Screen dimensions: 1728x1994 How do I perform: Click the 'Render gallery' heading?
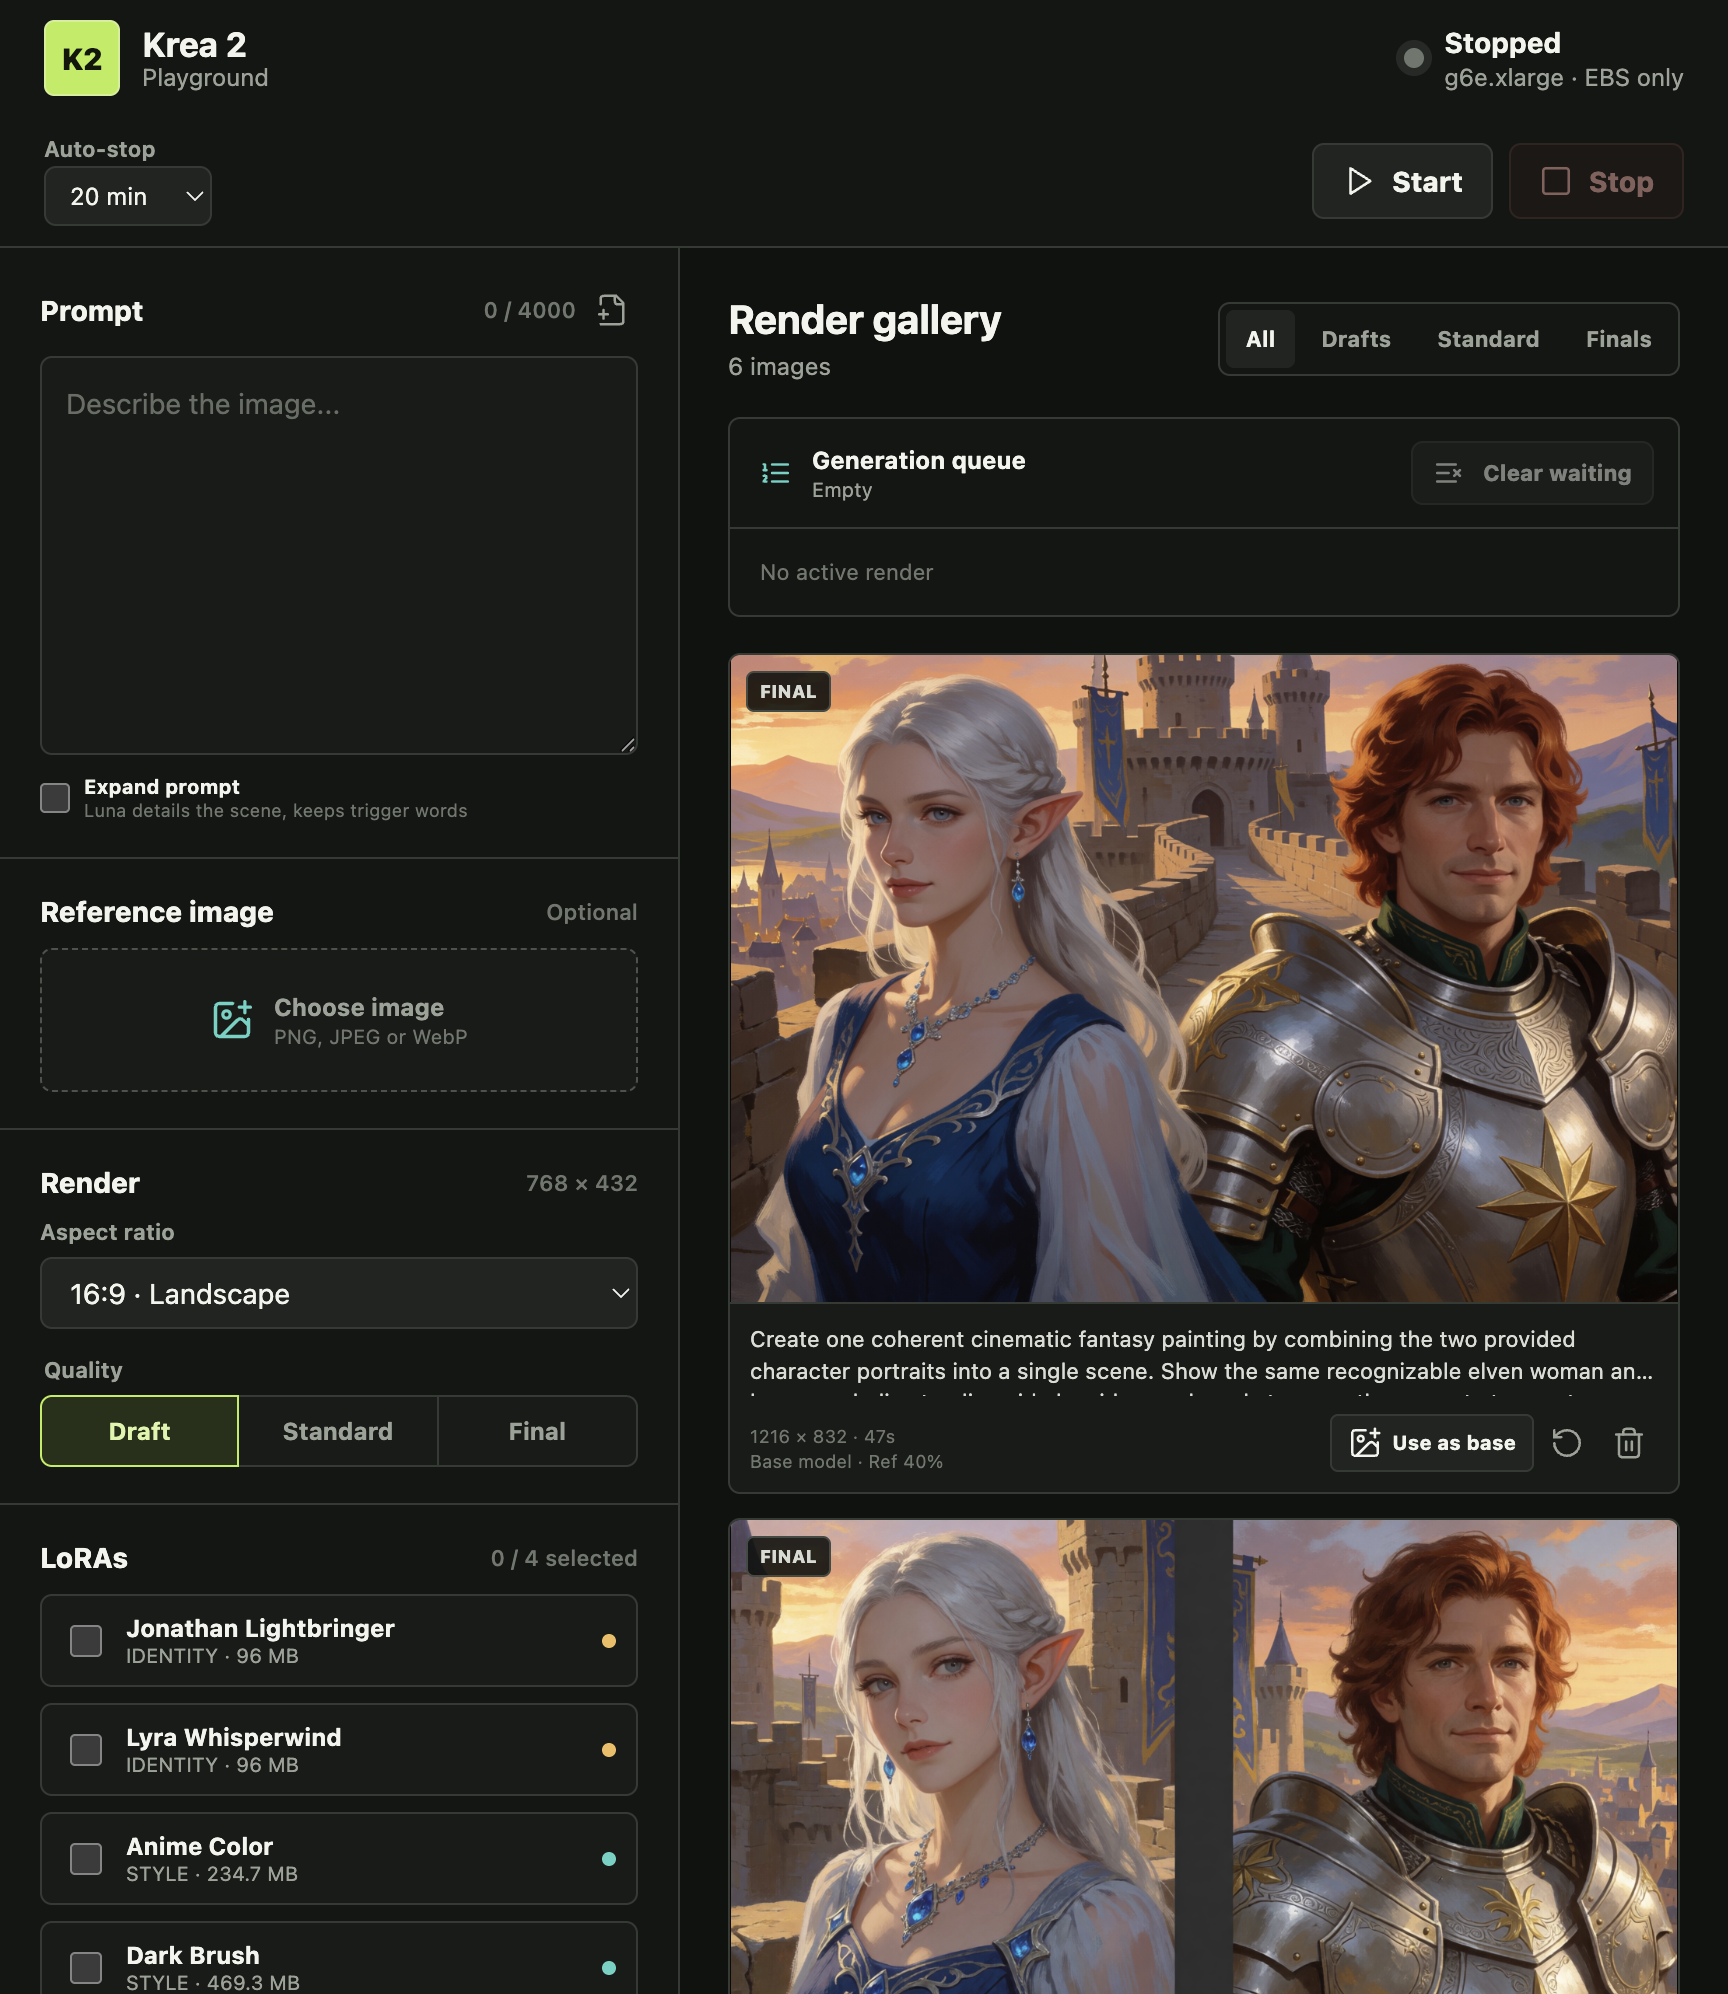pos(864,320)
